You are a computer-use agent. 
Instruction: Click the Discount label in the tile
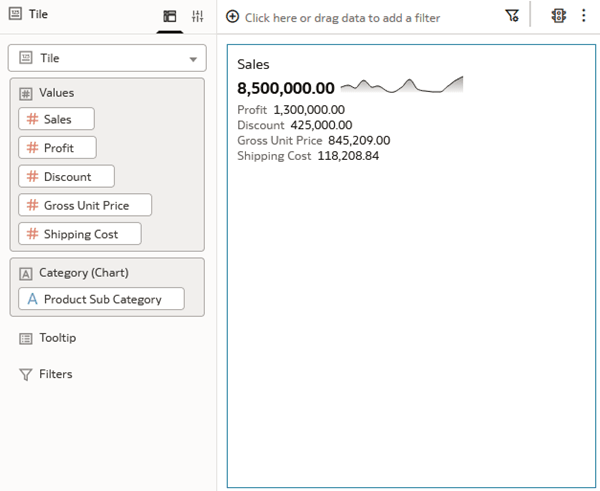[x=261, y=125]
